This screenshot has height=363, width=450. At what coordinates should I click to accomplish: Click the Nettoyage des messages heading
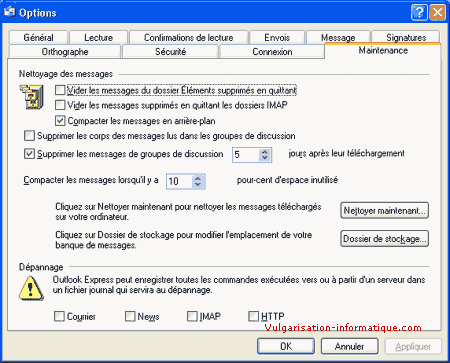pyautogui.click(x=66, y=74)
